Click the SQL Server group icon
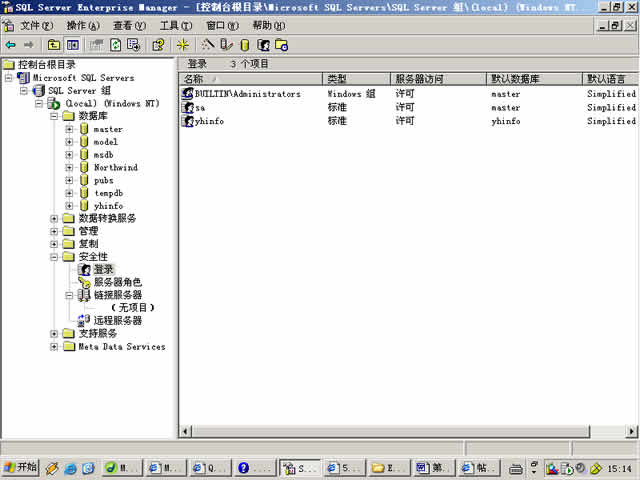 tap(39, 91)
